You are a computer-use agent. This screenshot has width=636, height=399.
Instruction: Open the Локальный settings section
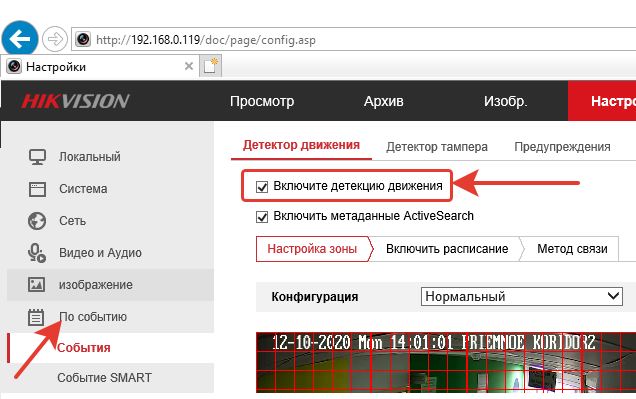[90, 157]
